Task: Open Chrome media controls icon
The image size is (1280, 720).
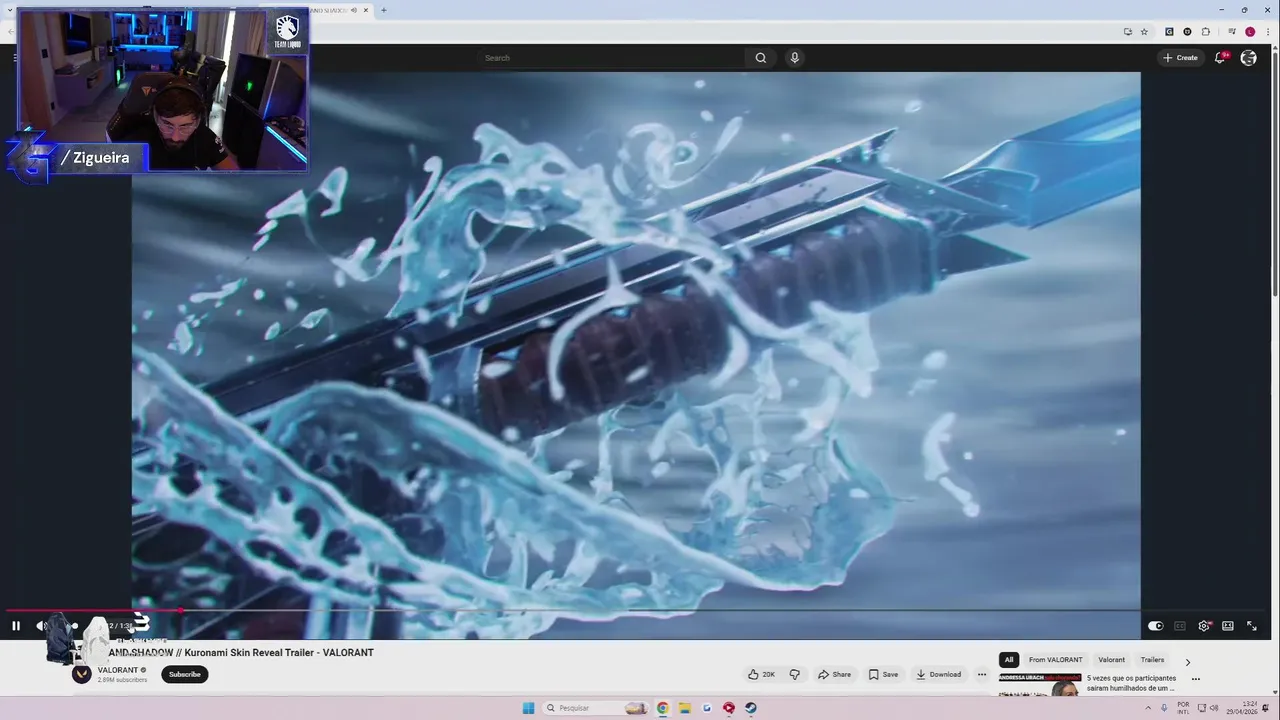Action: click(1232, 32)
